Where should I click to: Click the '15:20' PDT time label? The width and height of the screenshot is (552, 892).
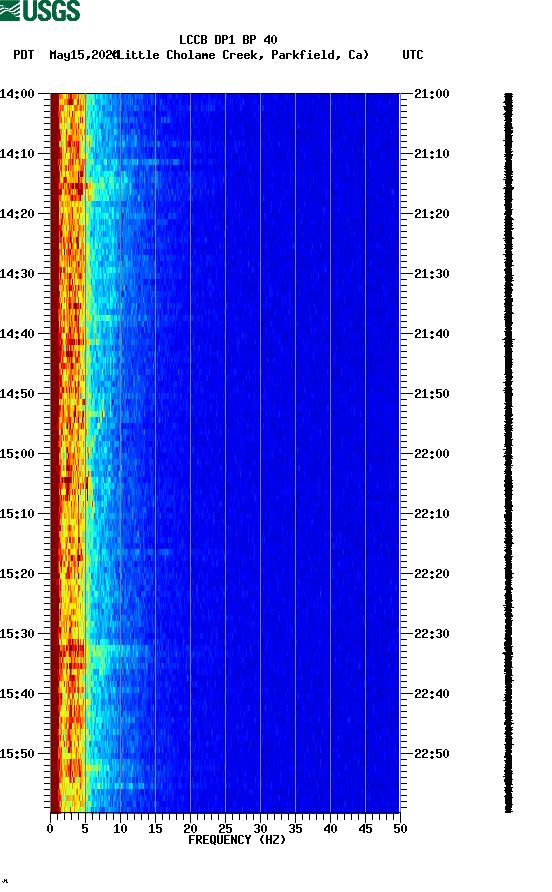click(x=17, y=574)
